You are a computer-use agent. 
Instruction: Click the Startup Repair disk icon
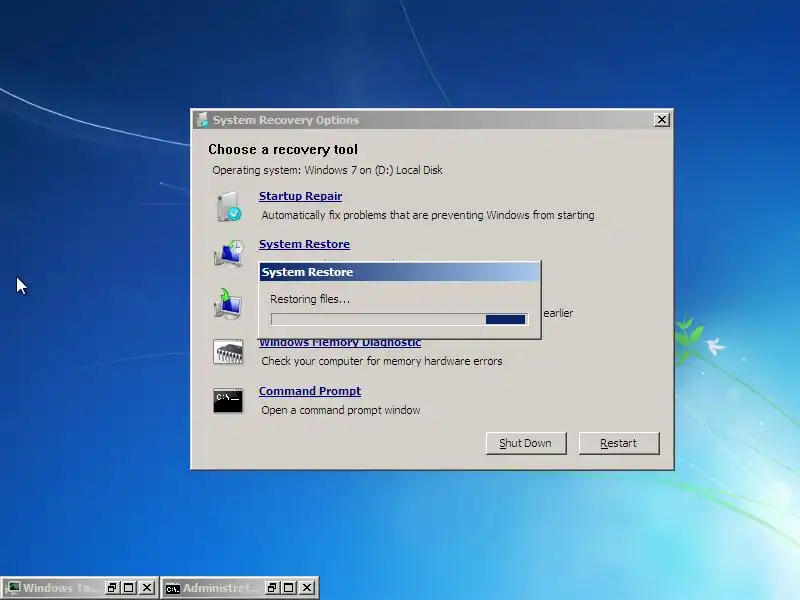pos(229,206)
